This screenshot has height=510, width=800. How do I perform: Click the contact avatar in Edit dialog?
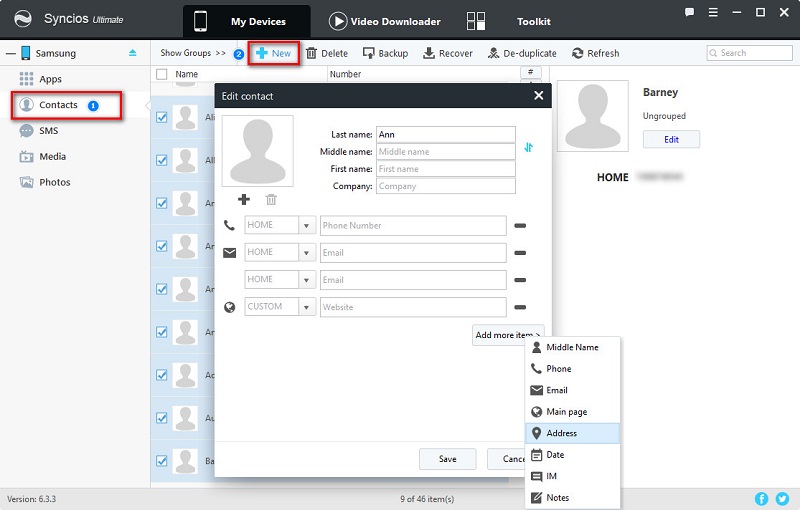point(258,151)
